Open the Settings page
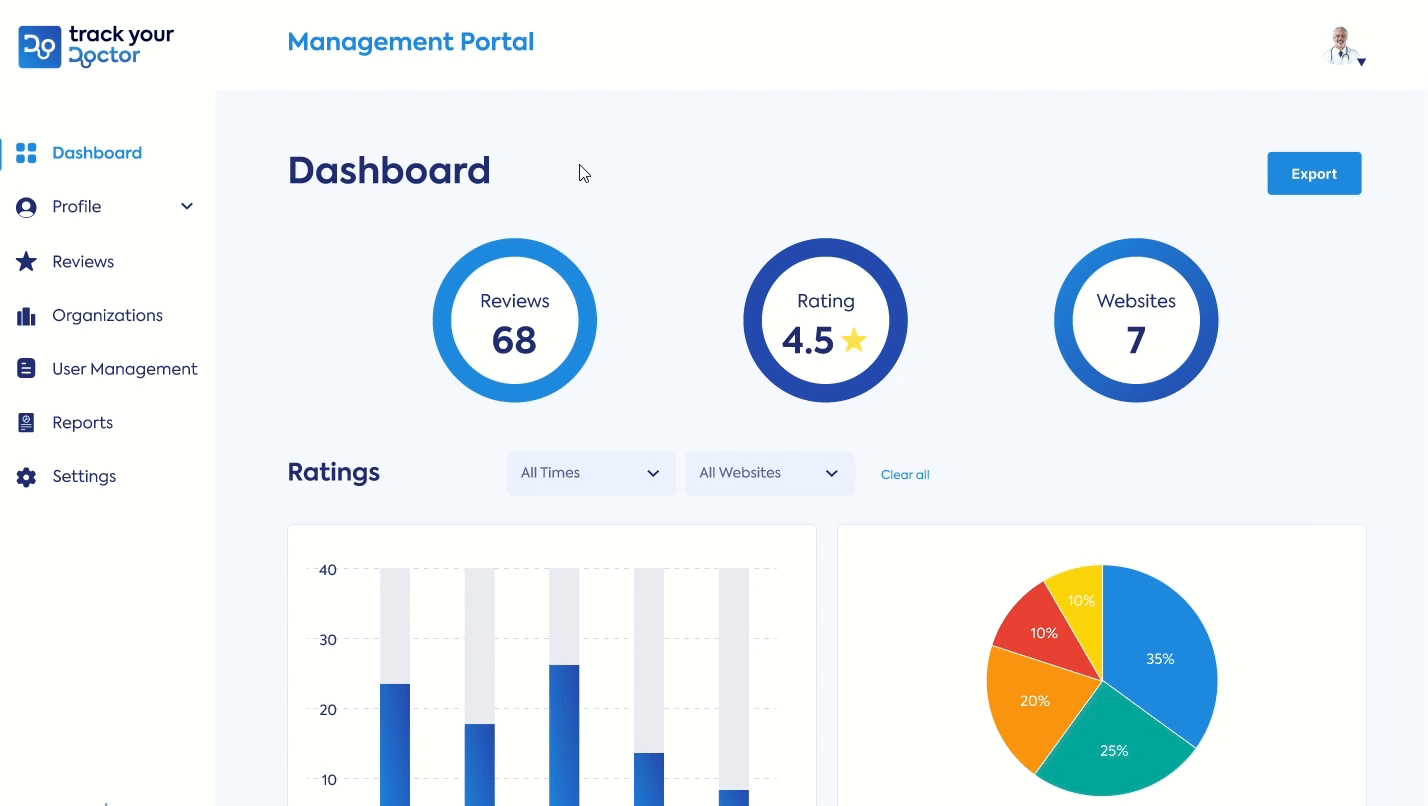The image size is (1428, 806). tap(84, 476)
